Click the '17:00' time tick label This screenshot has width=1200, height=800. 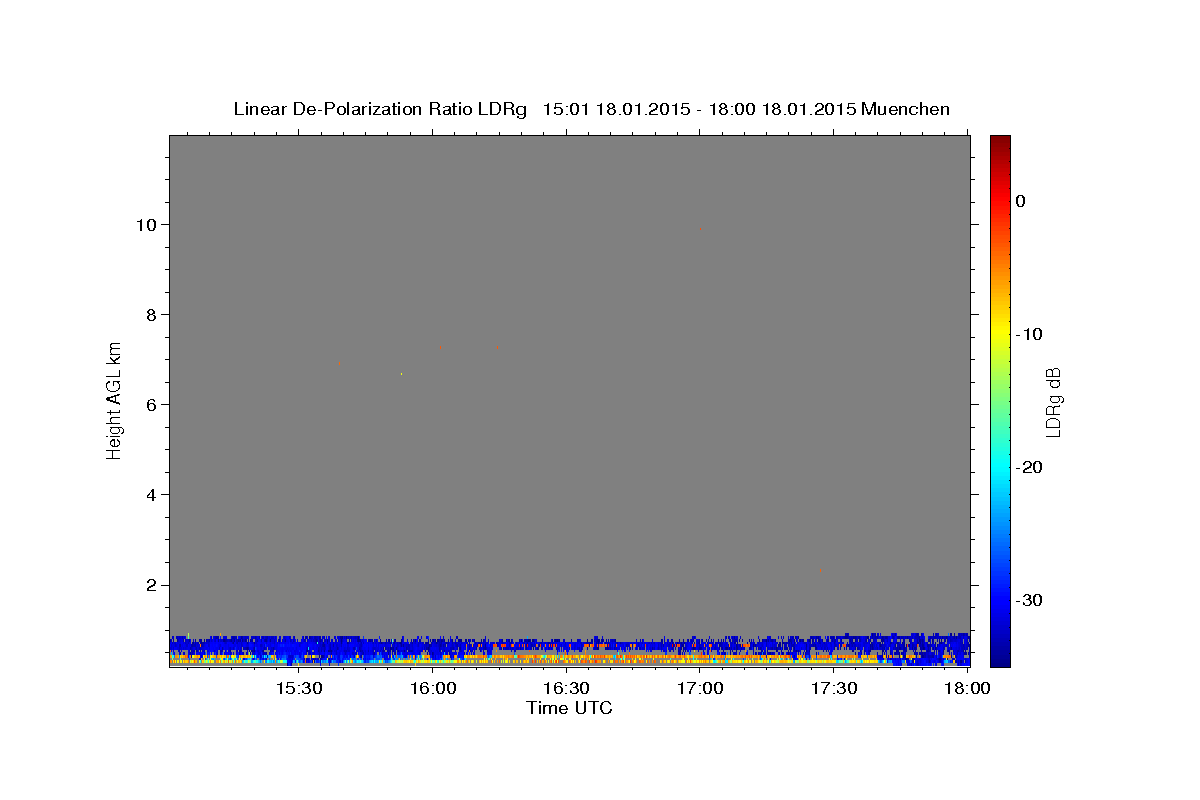(x=700, y=688)
